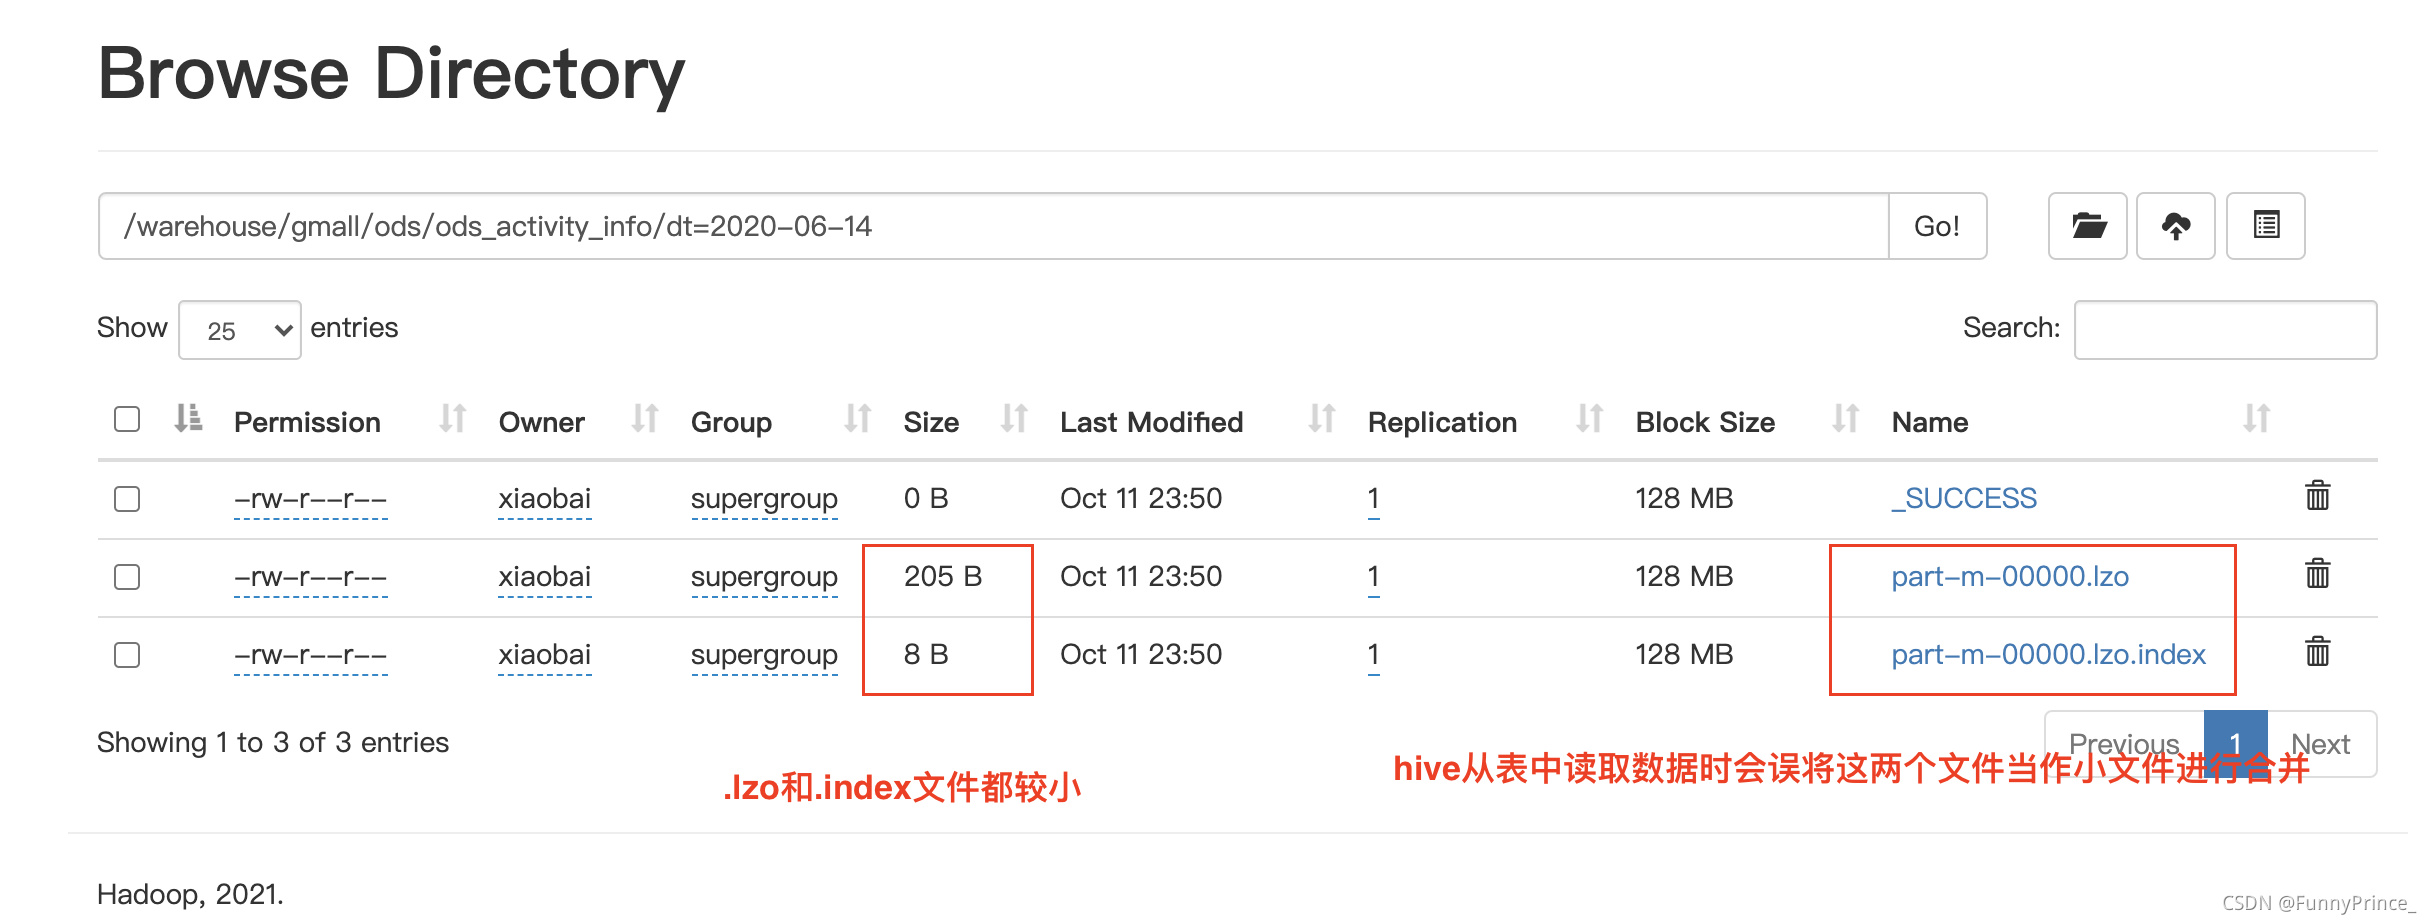Click the Permission column header text
The height and width of the screenshot is (924, 2432).
307,423
